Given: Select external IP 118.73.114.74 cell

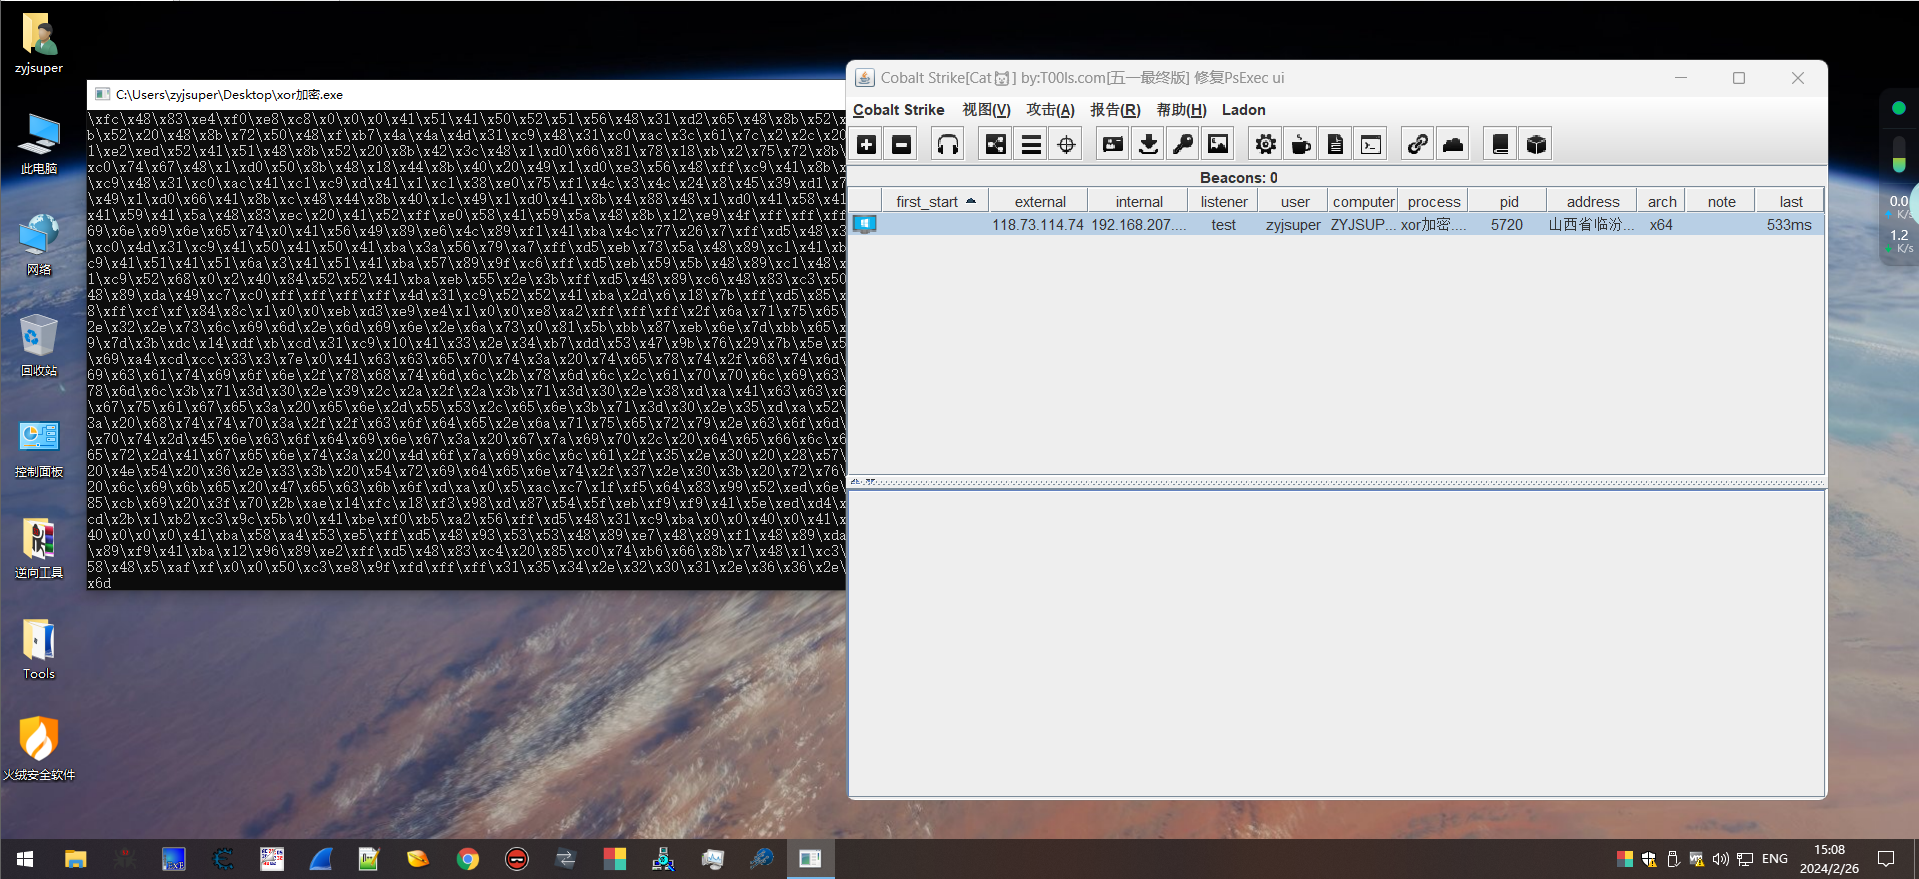Looking at the screenshot, I should [1038, 225].
